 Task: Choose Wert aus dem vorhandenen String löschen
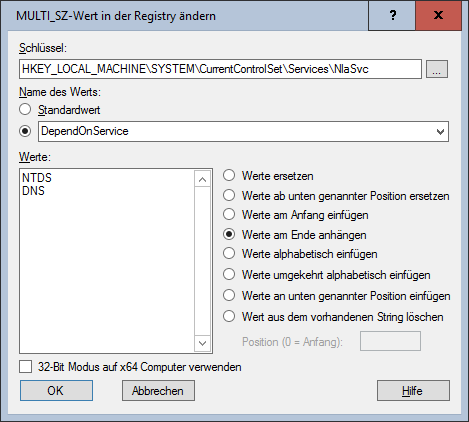coord(229,316)
